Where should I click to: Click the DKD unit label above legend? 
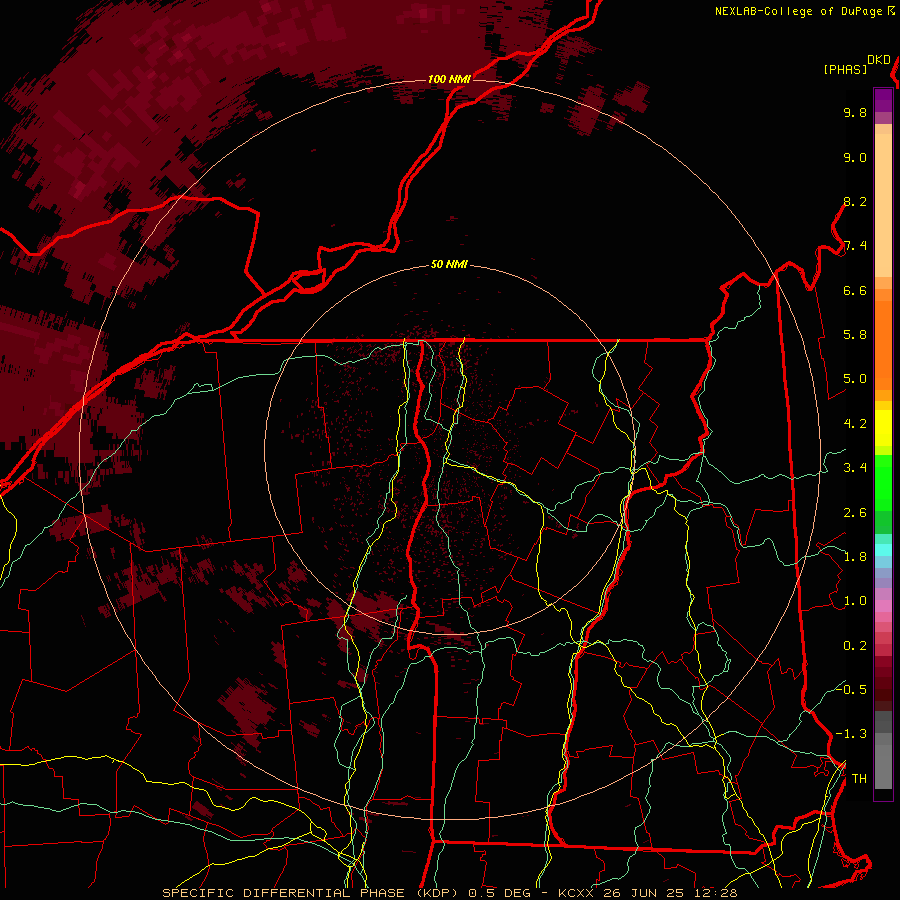879,60
